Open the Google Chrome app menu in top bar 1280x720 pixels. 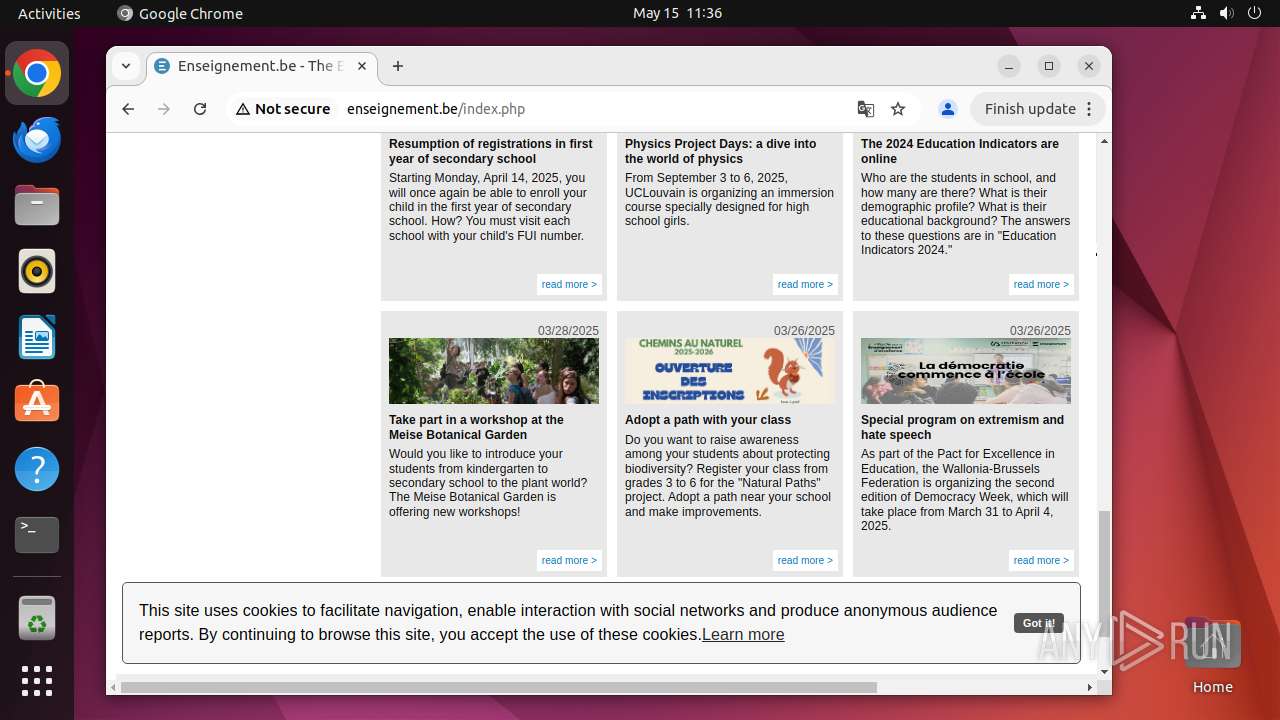pos(180,13)
